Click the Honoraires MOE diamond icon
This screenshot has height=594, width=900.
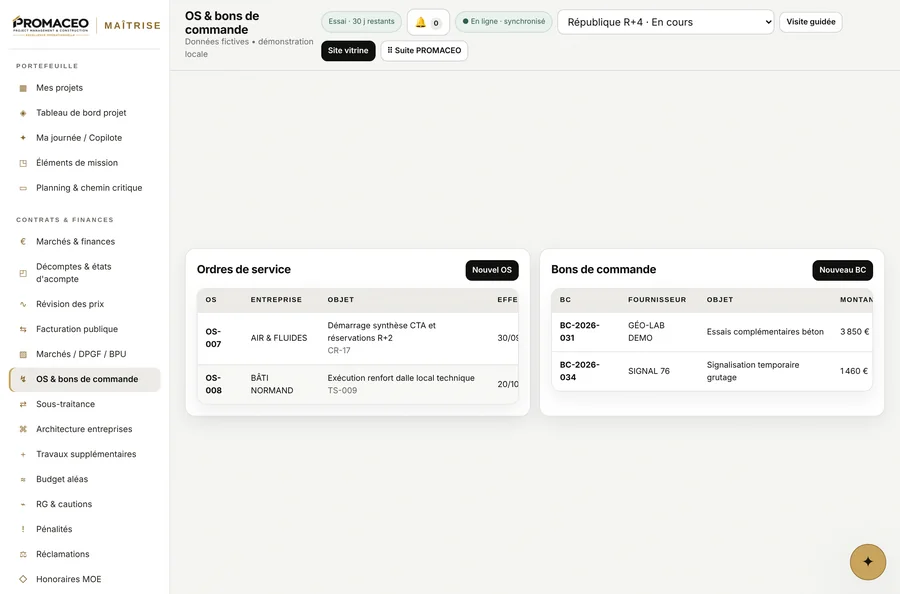pyautogui.click(x=23, y=579)
